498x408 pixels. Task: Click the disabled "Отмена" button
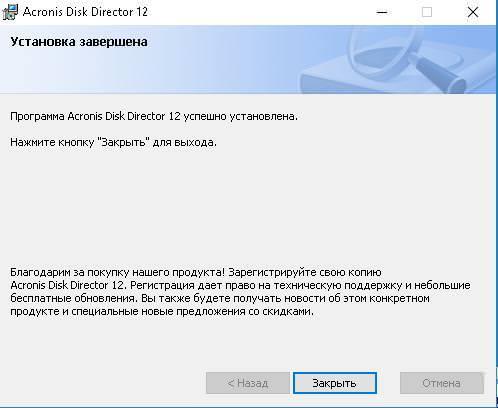click(x=441, y=383)
